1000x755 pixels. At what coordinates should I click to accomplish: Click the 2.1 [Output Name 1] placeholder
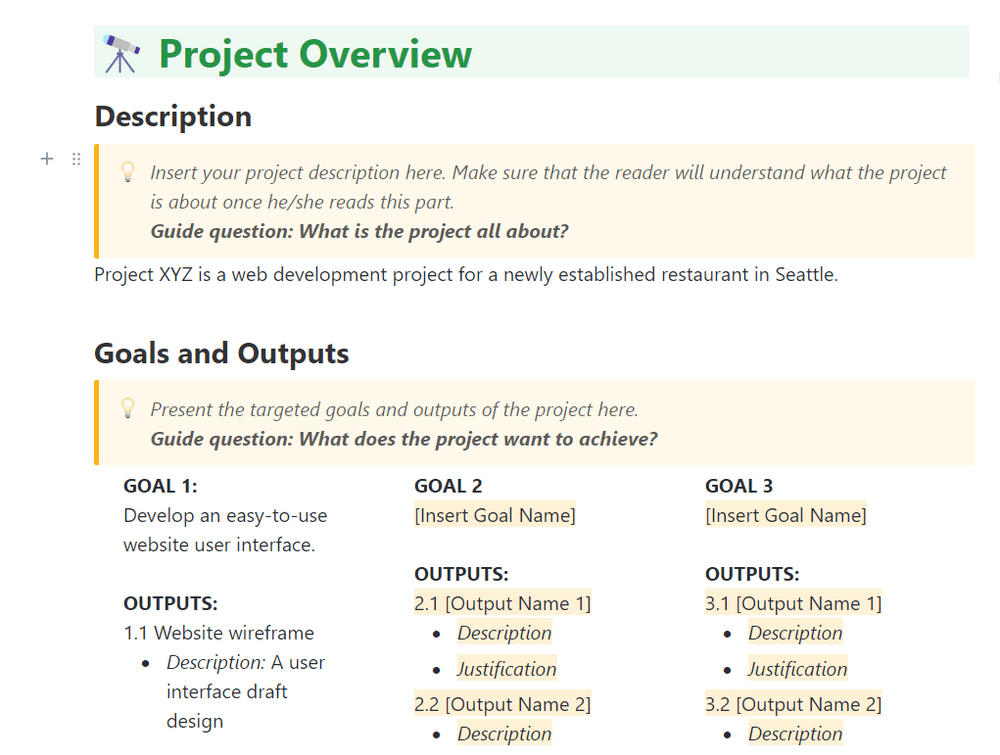click(502, 603)
